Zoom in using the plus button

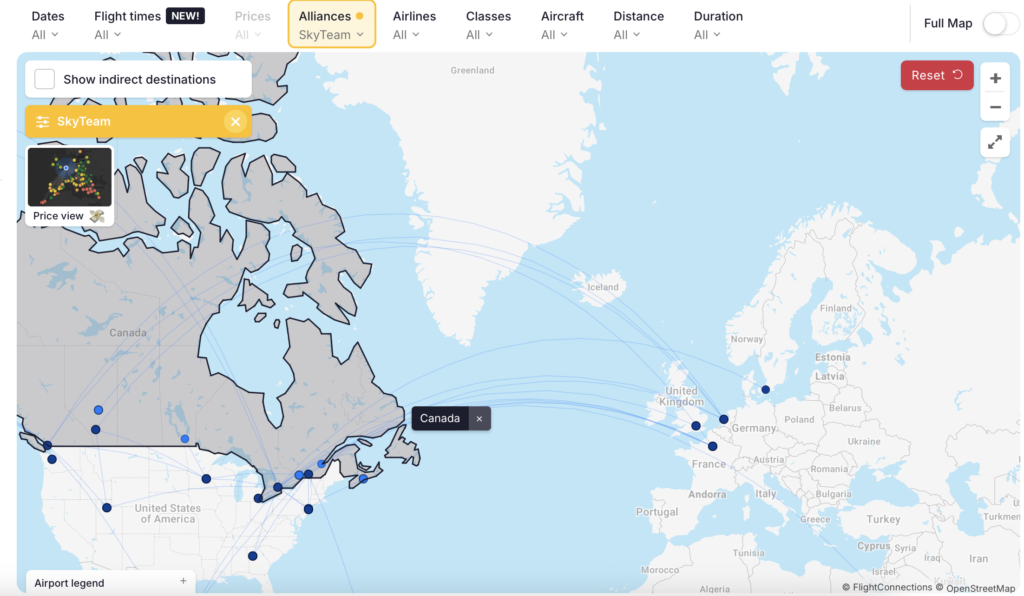tap(995, 78)
